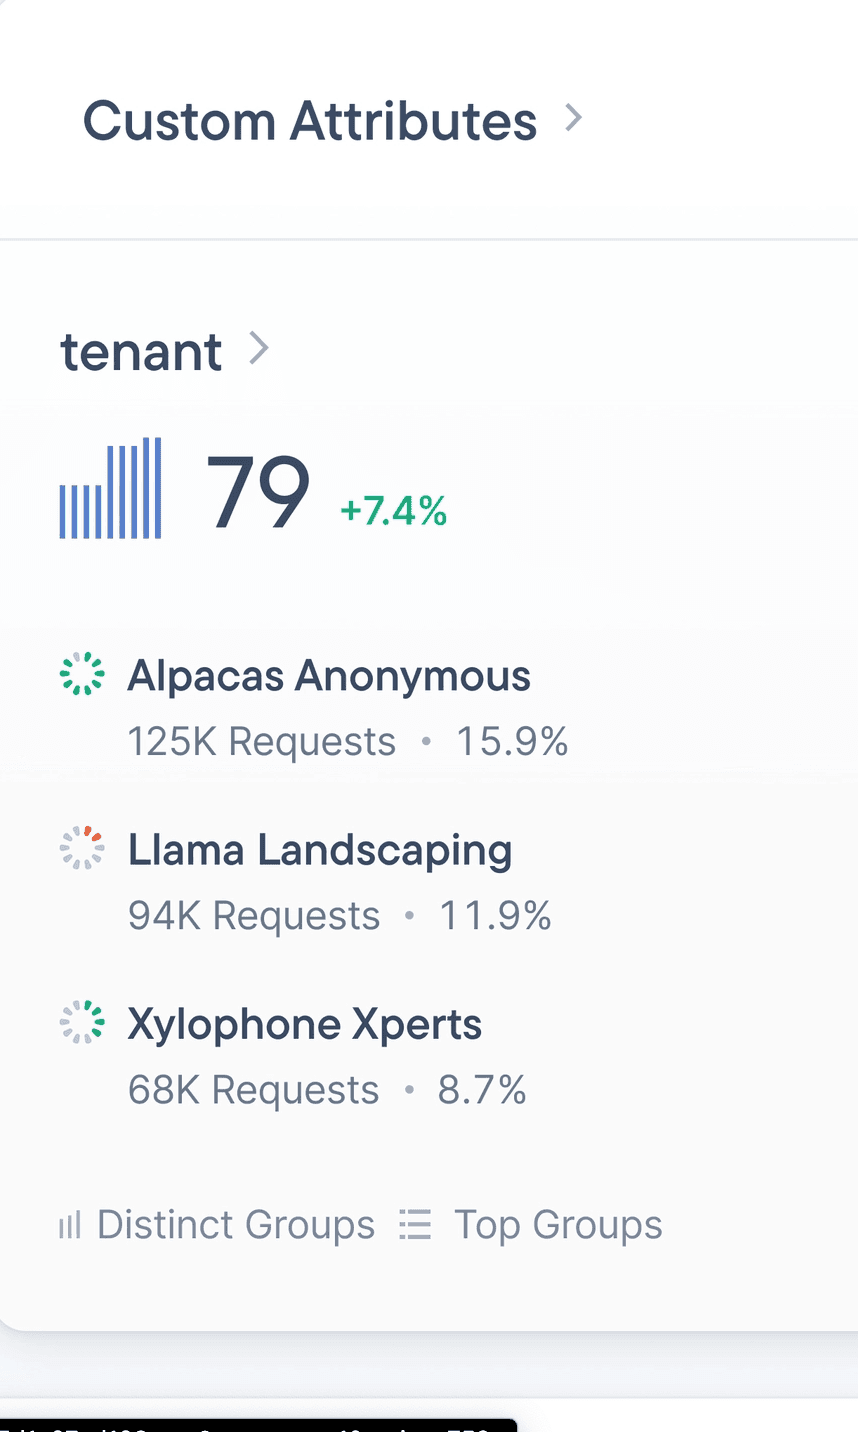Open the tenant attribute title

coord(141,352)
